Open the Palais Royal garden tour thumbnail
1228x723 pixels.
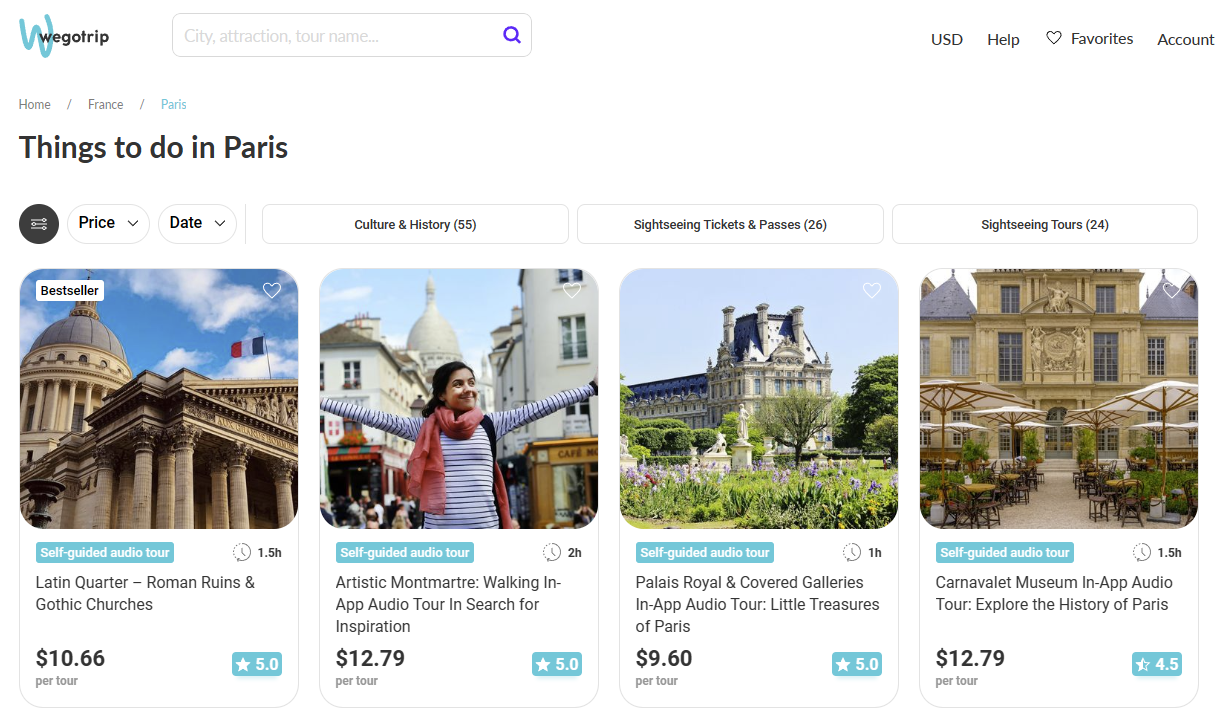pyautogui.click(x=758, y=398)
